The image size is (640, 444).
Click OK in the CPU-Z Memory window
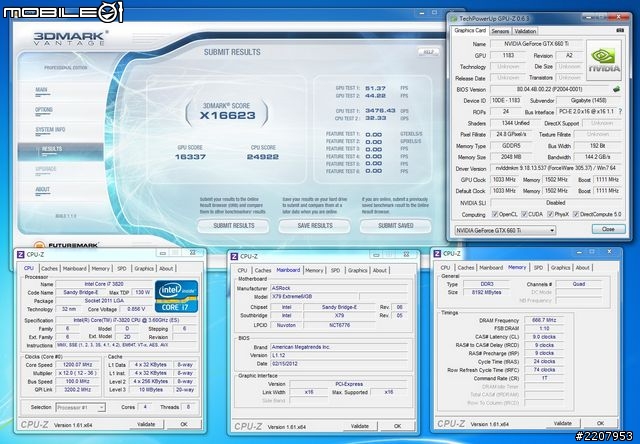(600, 423)
